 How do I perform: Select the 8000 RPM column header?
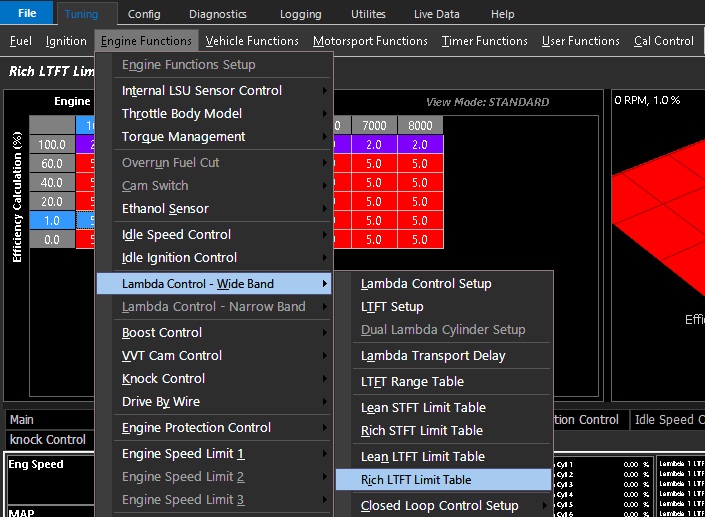(x=420, y=125)
